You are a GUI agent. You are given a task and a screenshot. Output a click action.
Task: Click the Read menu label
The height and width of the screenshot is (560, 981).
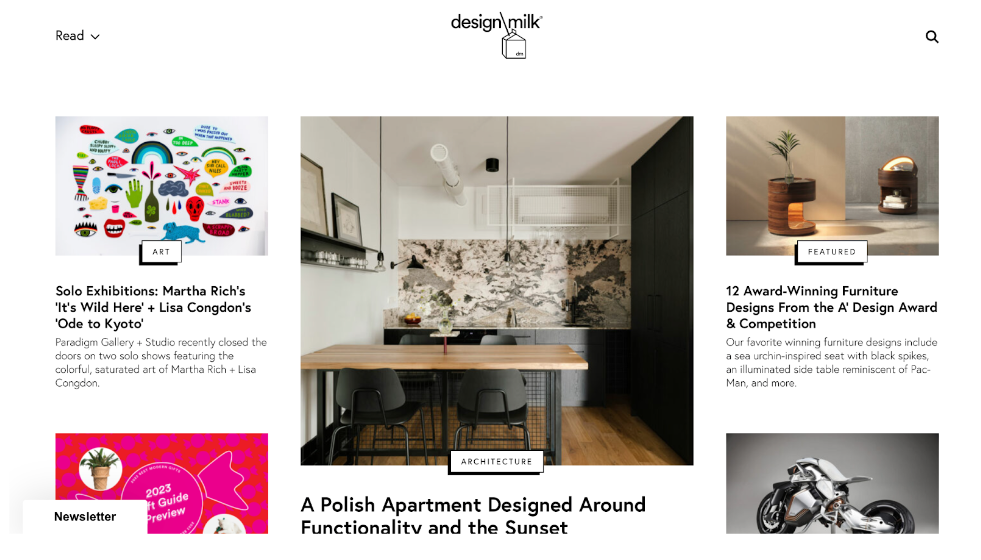69,36
